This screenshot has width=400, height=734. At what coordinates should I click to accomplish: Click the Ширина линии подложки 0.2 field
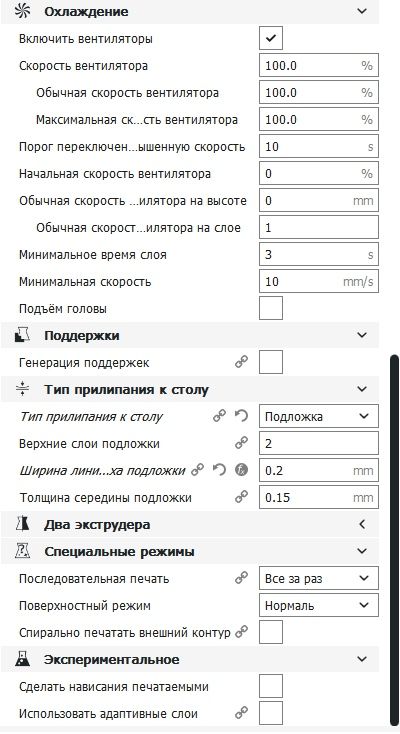pyautogui.click(x=319, y=470)
